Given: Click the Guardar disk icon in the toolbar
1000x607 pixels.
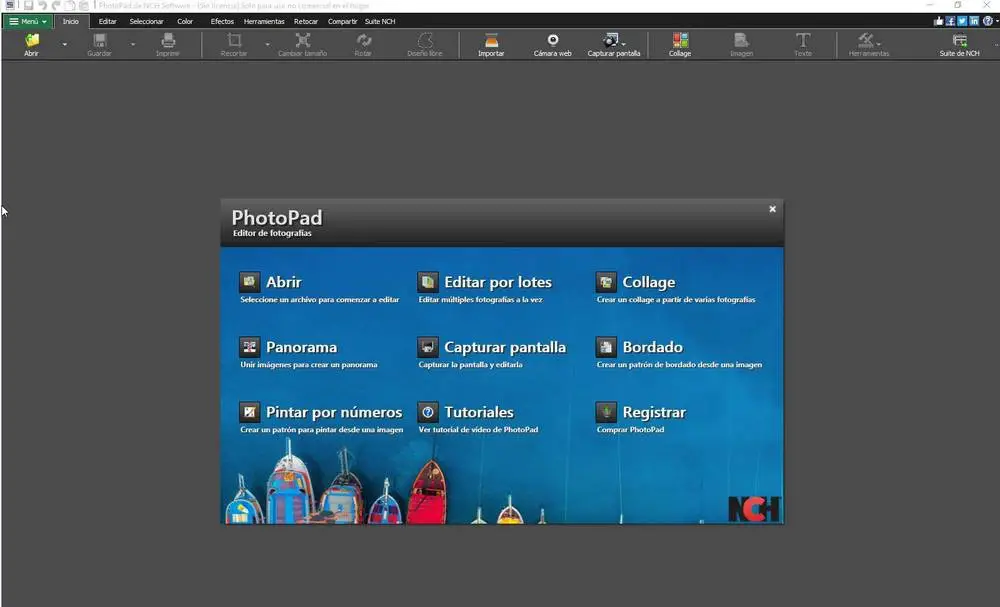Looking at the screenshot, I should (99, 41).
